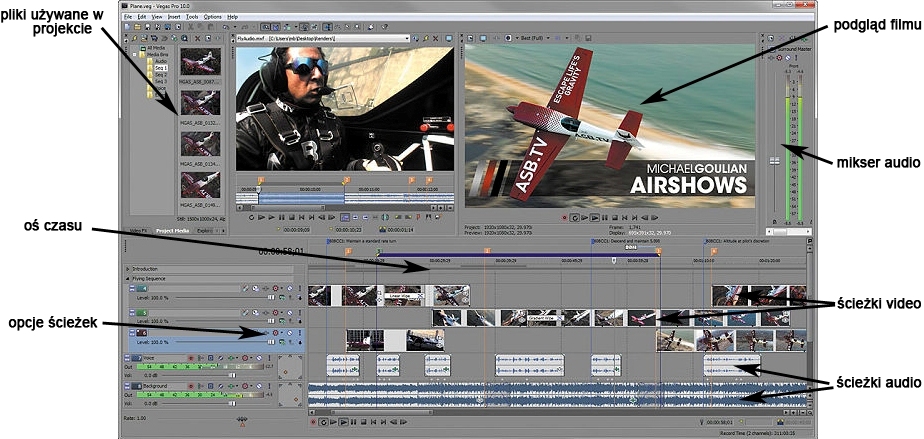
Task: Select the Seq 1 media bin
Action: point(161,68)
